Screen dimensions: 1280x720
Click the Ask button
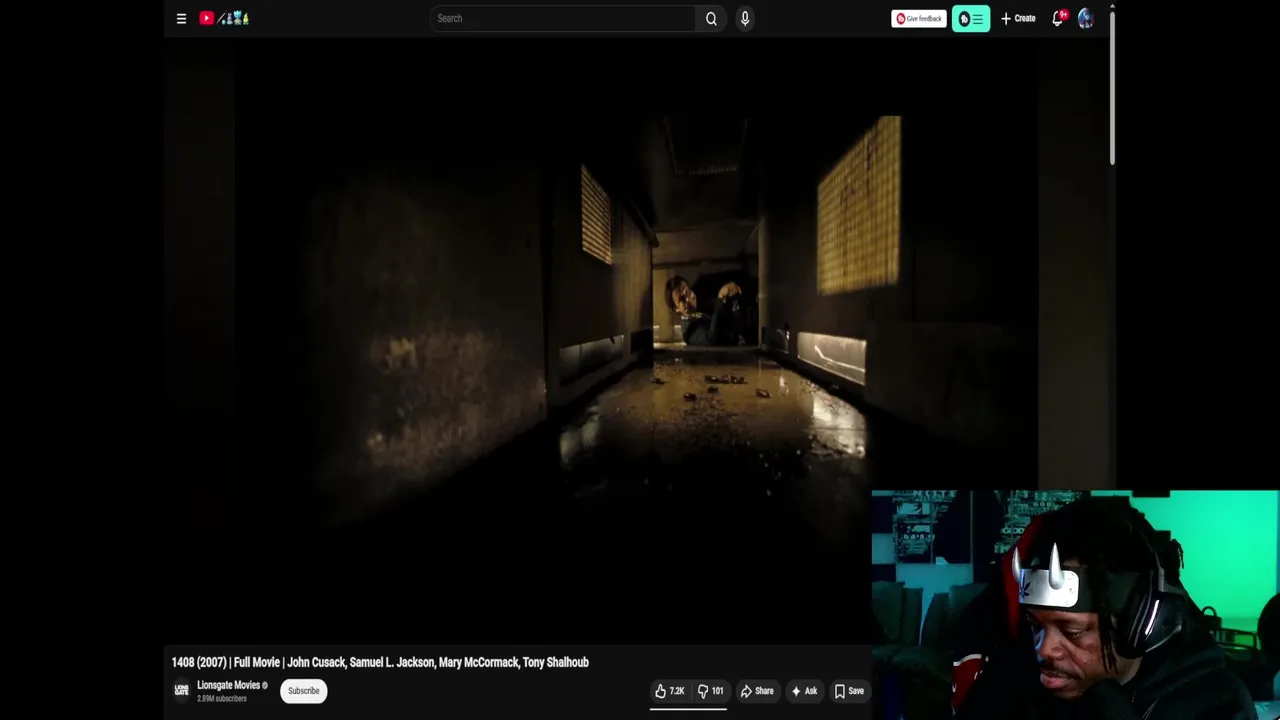[804, 691]
